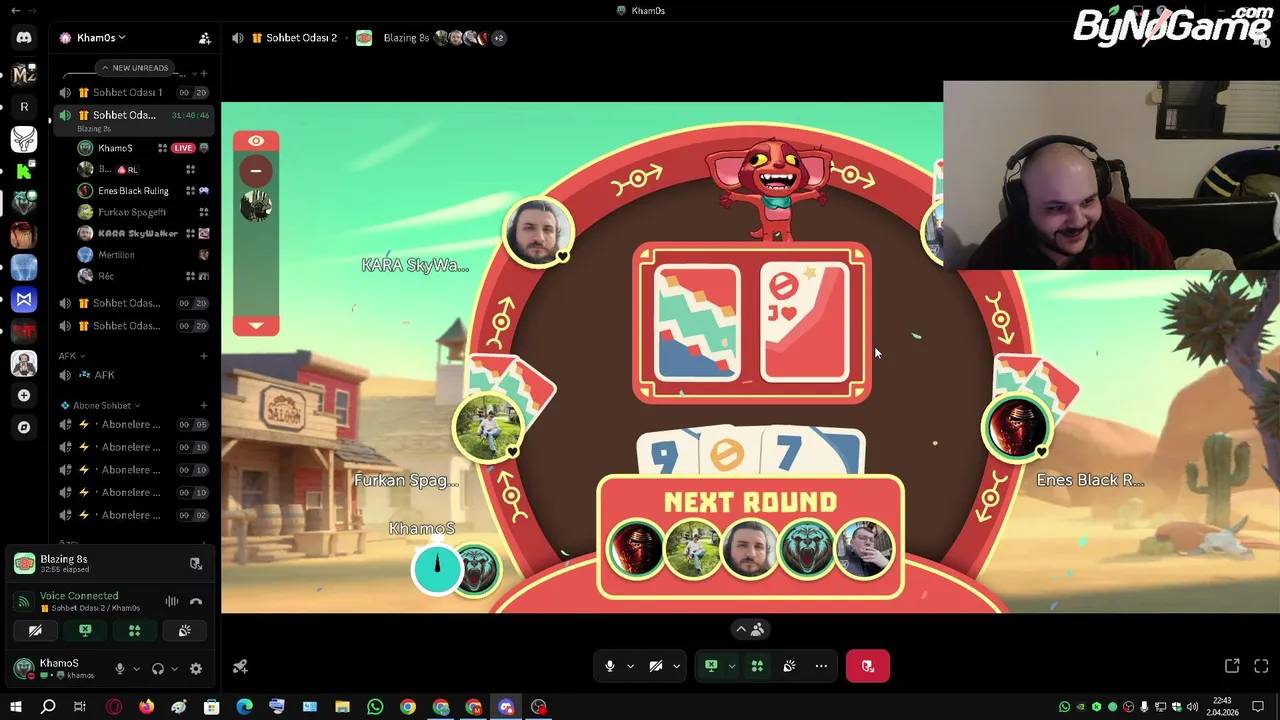1280x720 pixels.
Task: Leave Blazing 8s activity from the status panel
Action: (x=196, y=564)
